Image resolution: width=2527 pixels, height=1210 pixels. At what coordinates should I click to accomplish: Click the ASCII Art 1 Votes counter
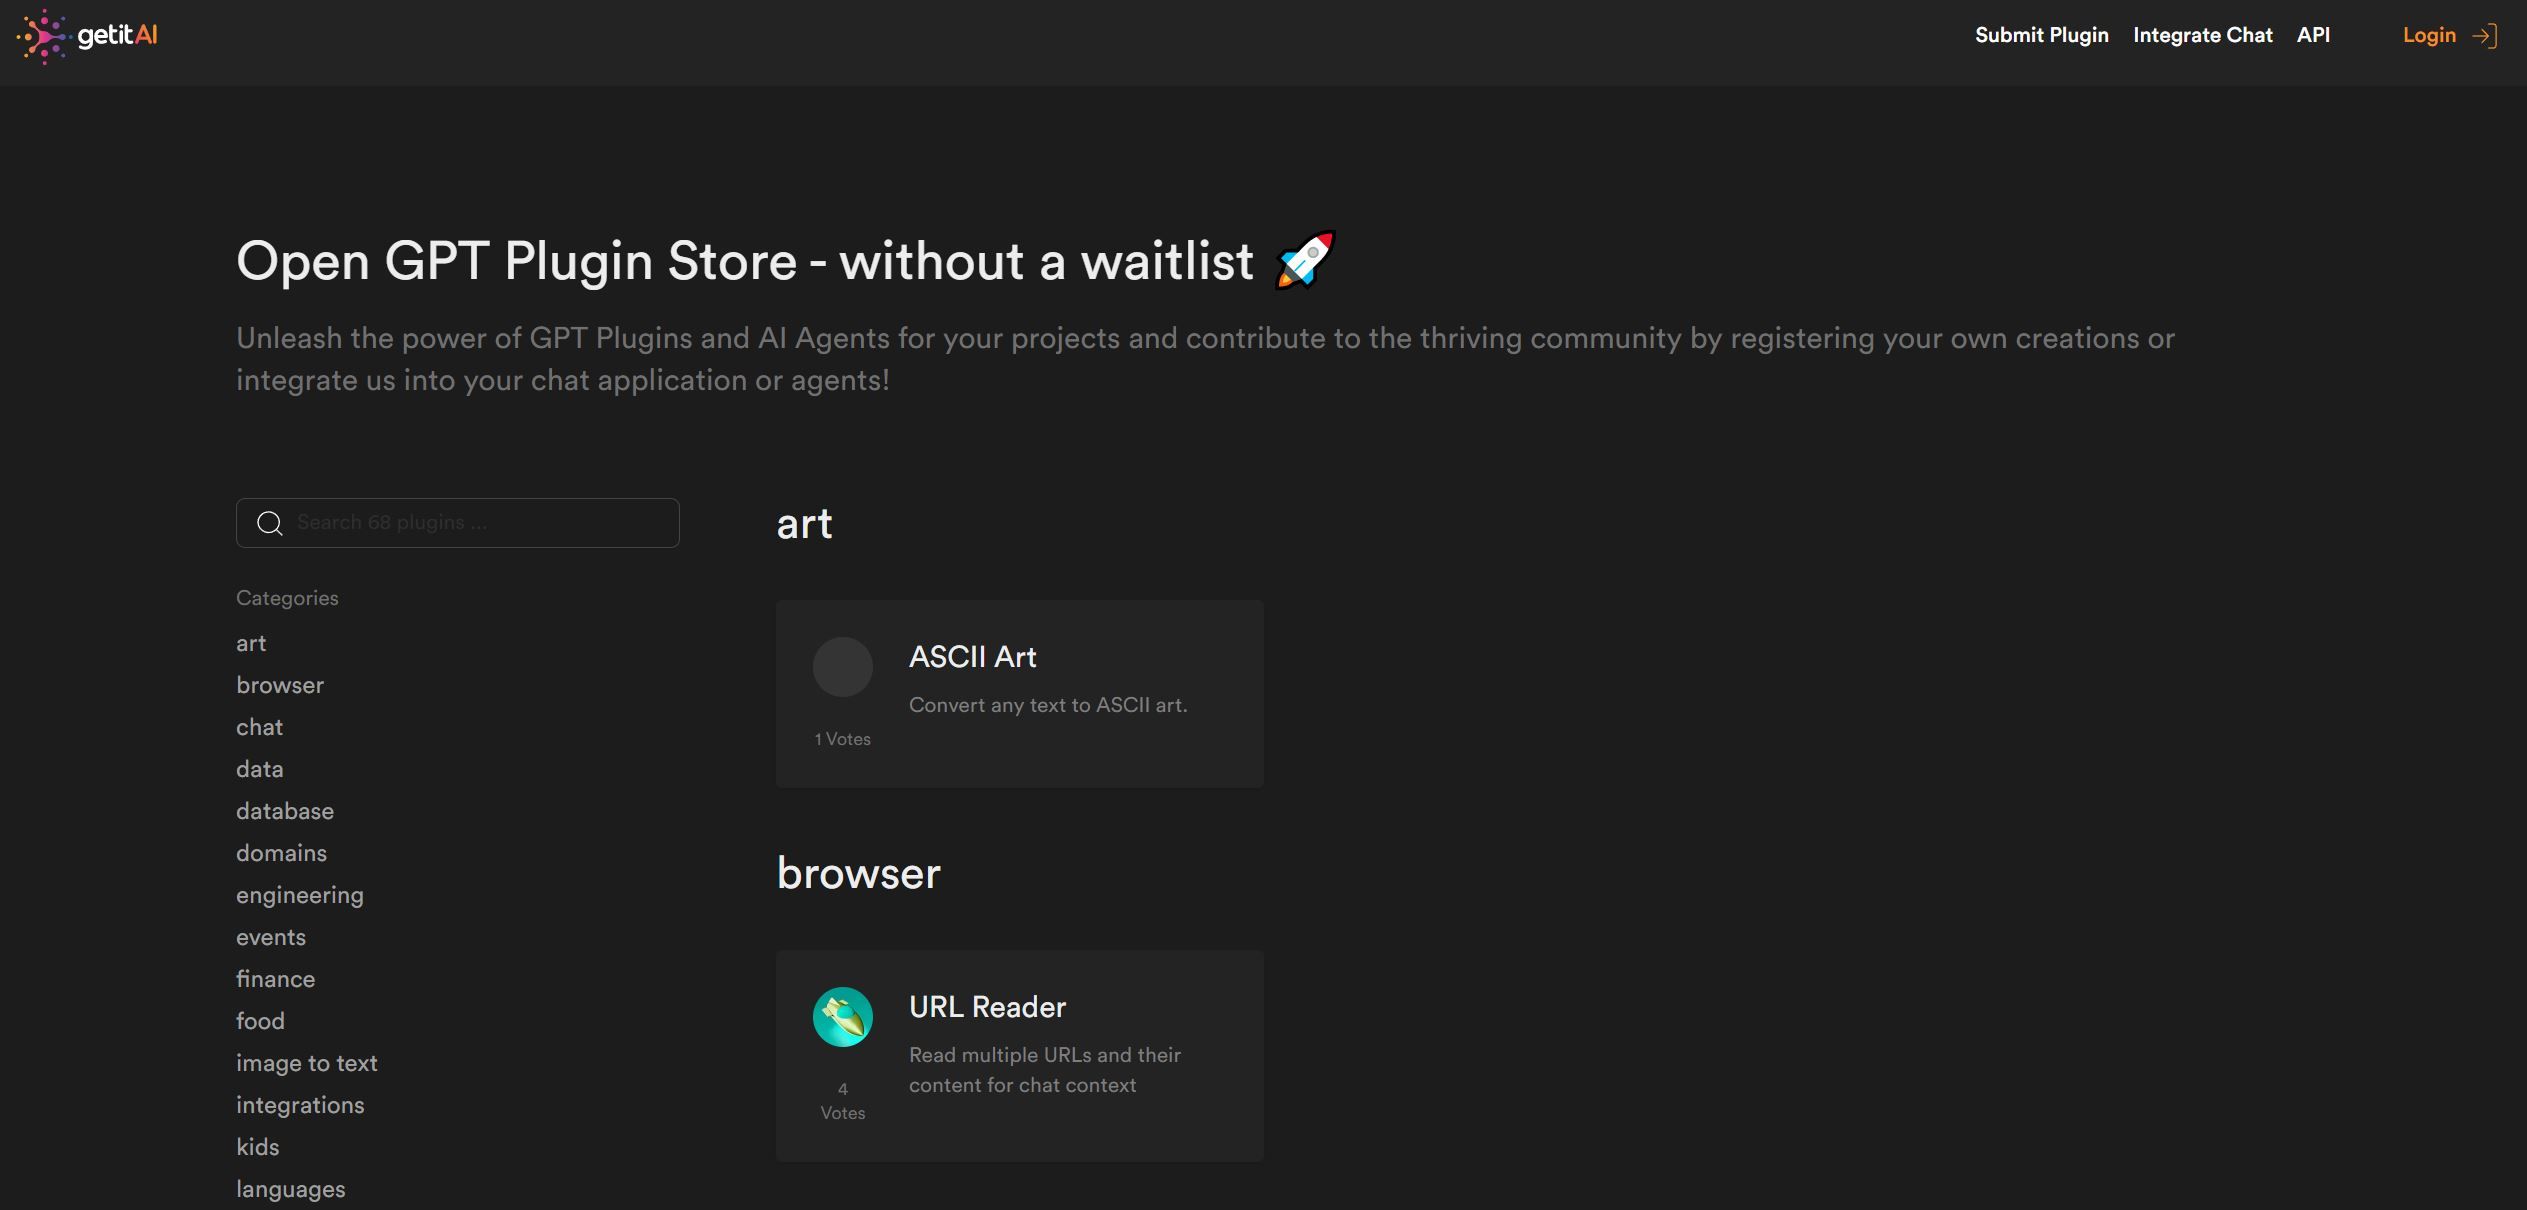[841, 740]
